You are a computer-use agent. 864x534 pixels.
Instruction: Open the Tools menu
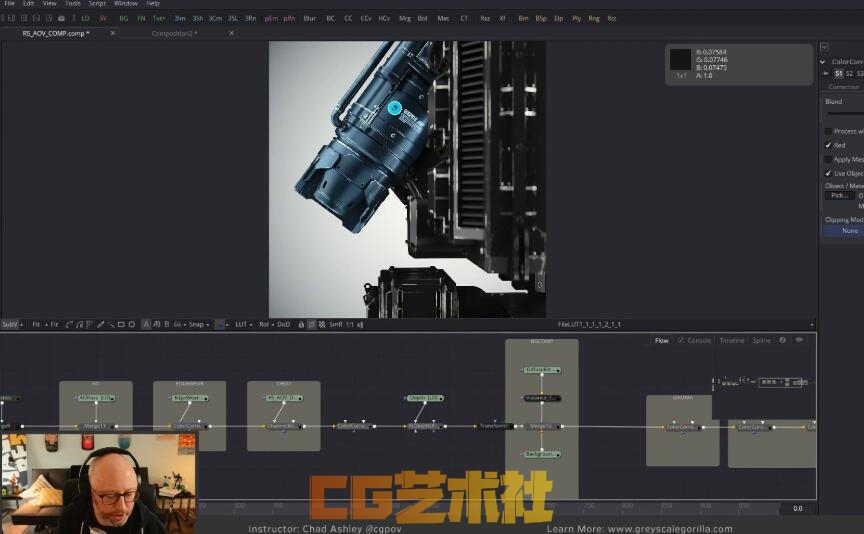pos(73,3)
